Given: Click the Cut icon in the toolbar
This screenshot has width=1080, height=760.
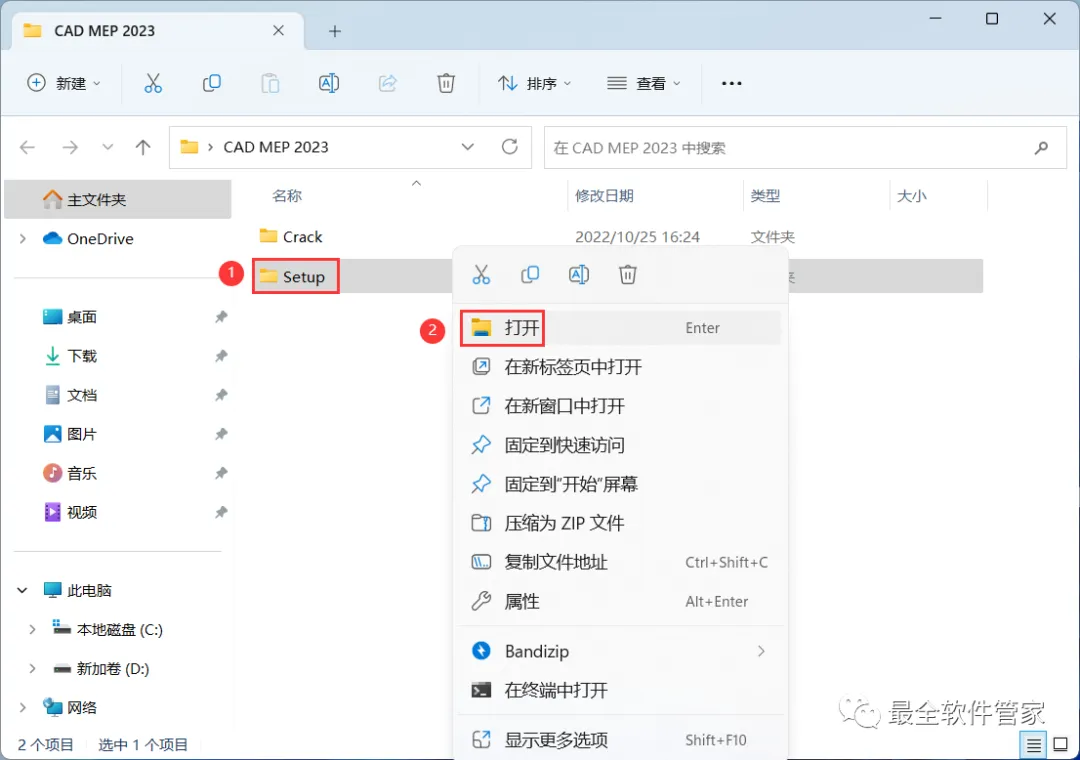Looking at the screenshot, I should (x=153, y=83).
